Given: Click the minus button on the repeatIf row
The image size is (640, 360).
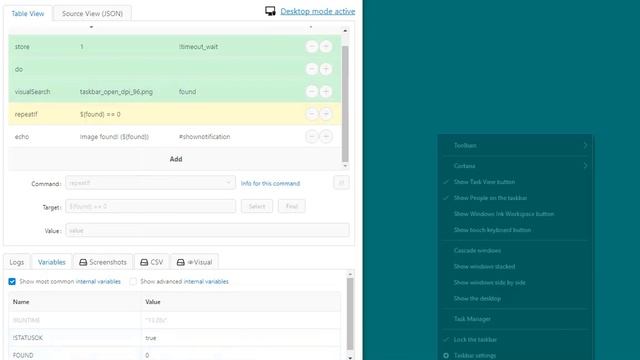Looking at the screenshot, I should coord(312,114).
